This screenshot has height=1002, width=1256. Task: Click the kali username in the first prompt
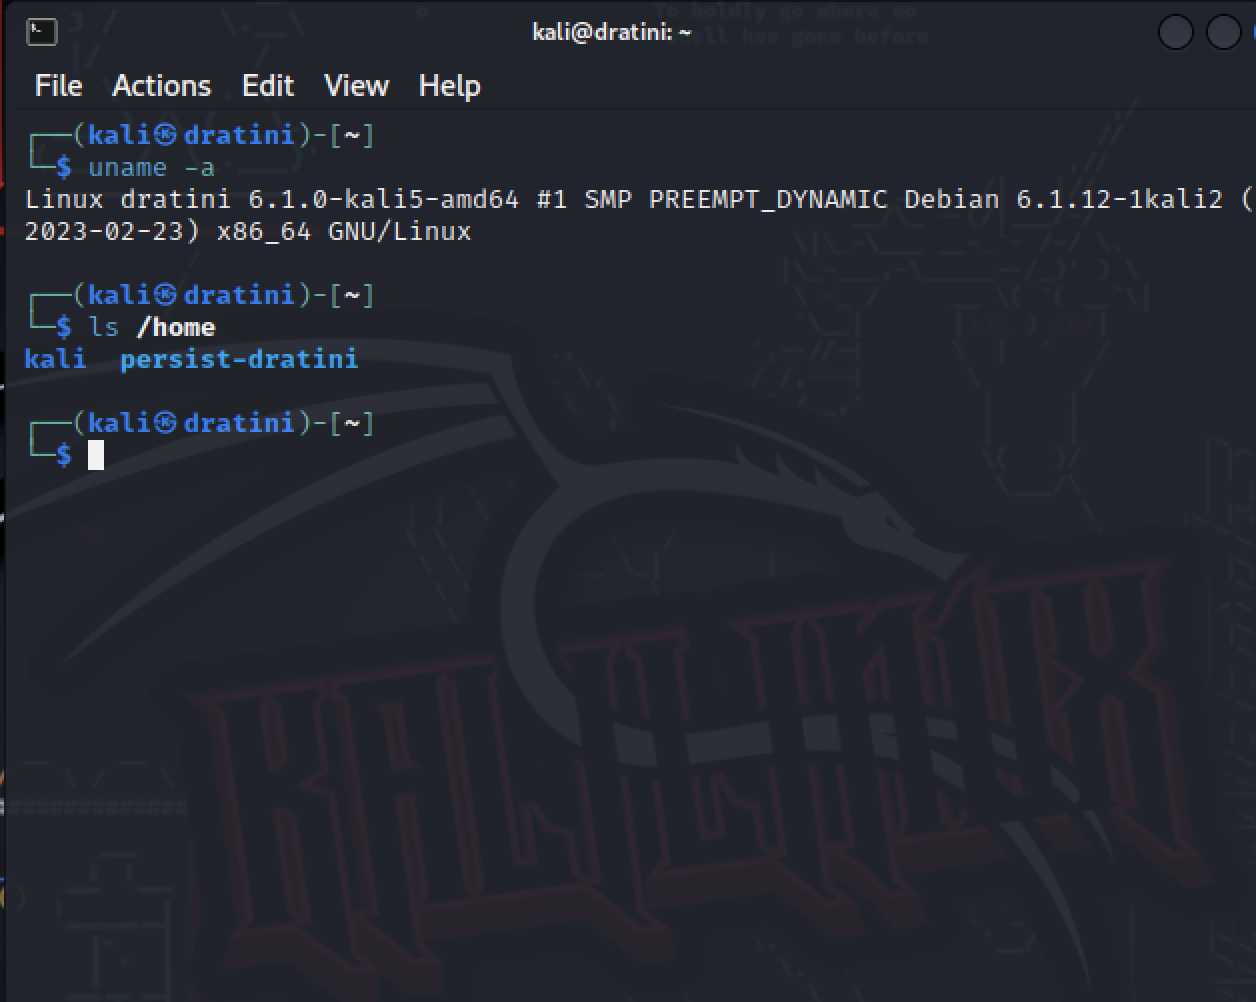click(117, 134)
